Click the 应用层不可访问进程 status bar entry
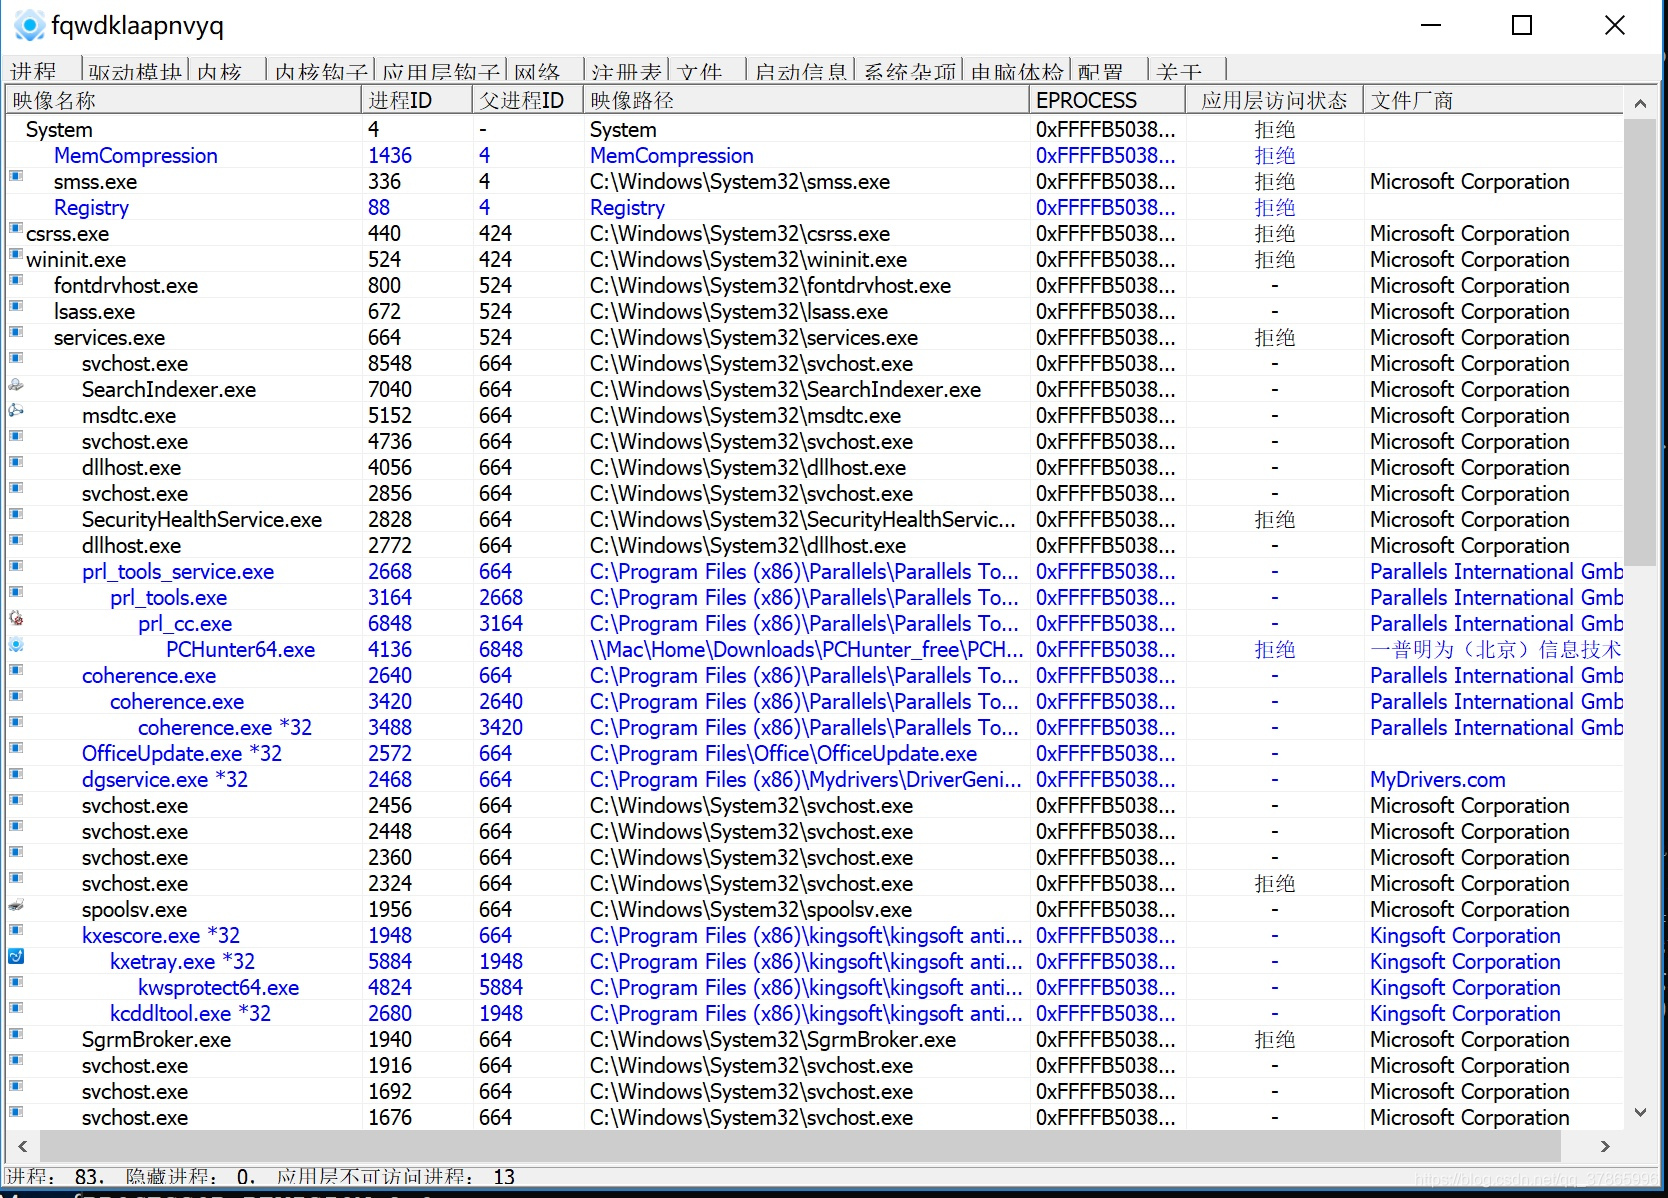 click(x=396, y=1177)
